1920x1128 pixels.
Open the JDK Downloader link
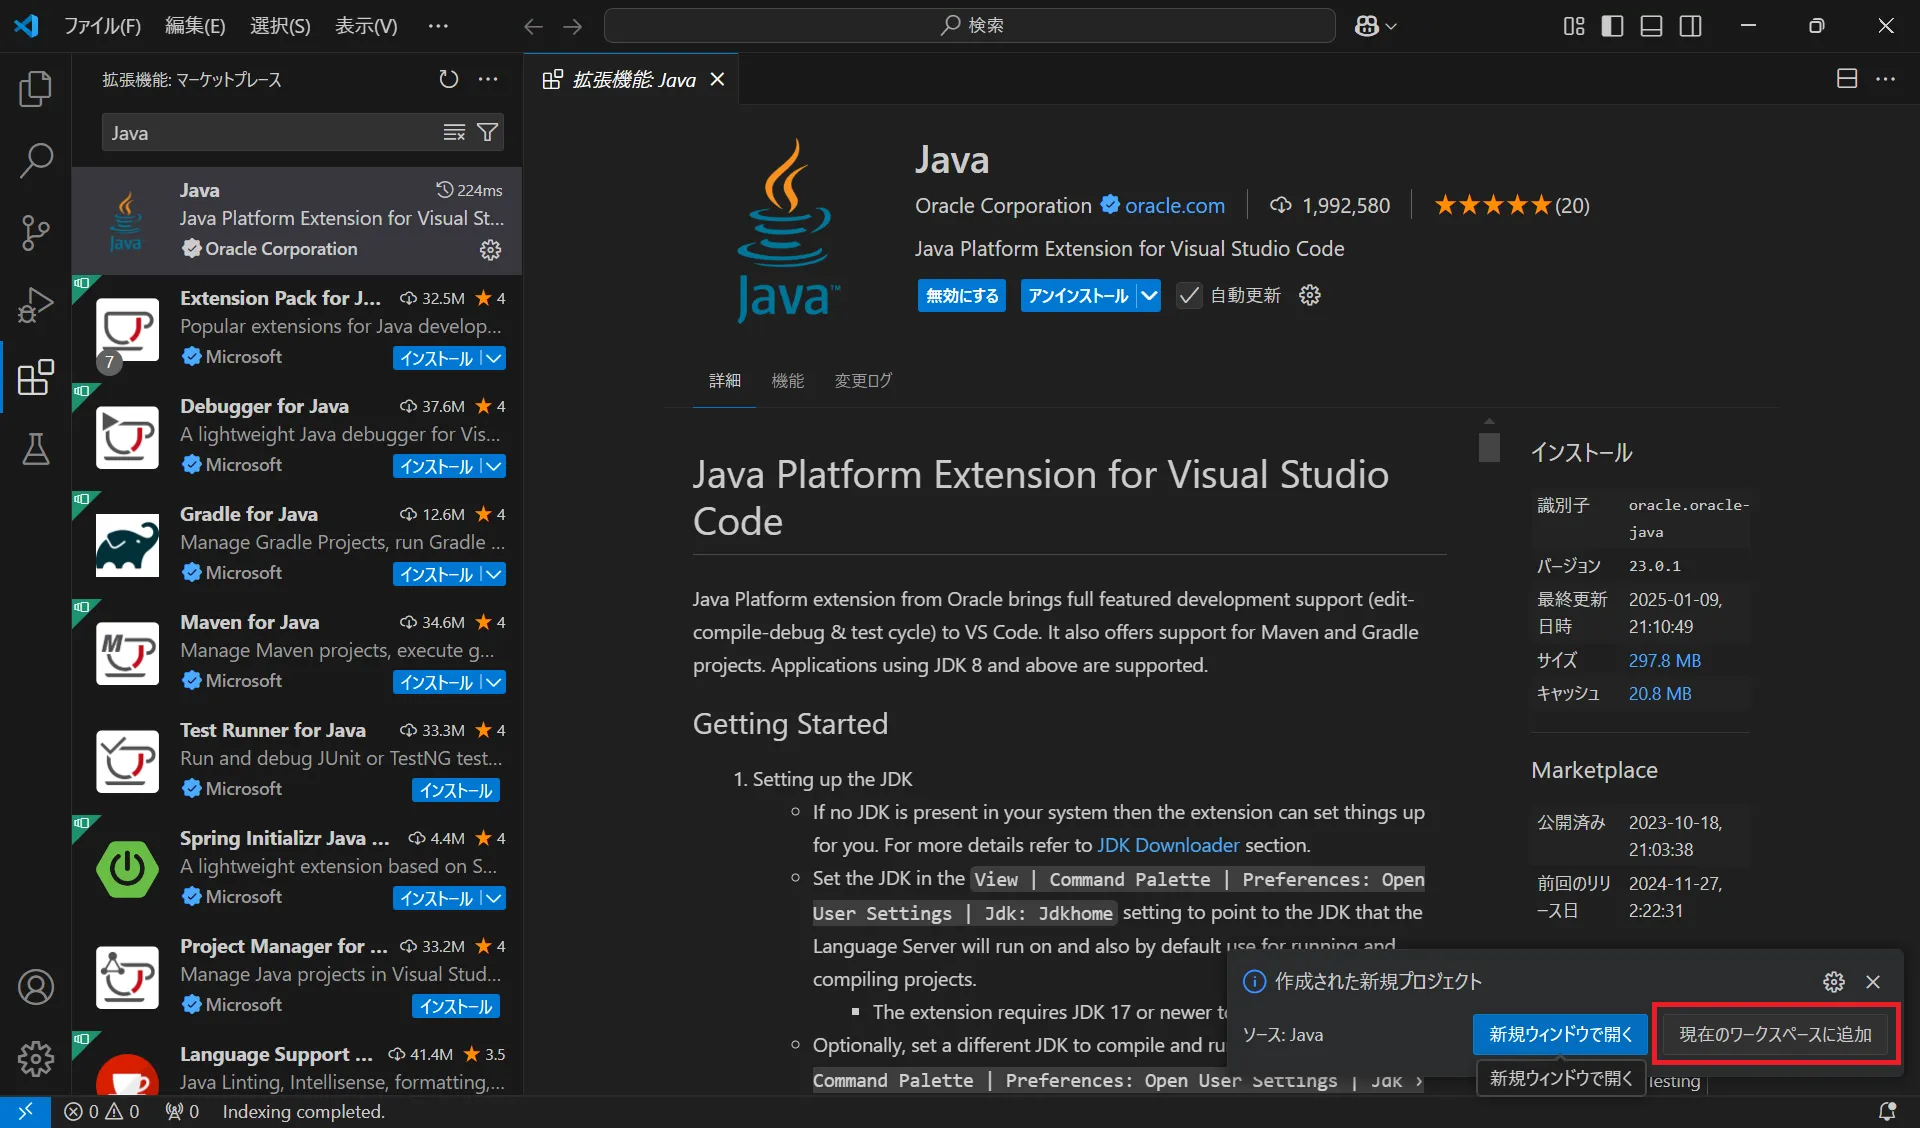(1168, 845)
